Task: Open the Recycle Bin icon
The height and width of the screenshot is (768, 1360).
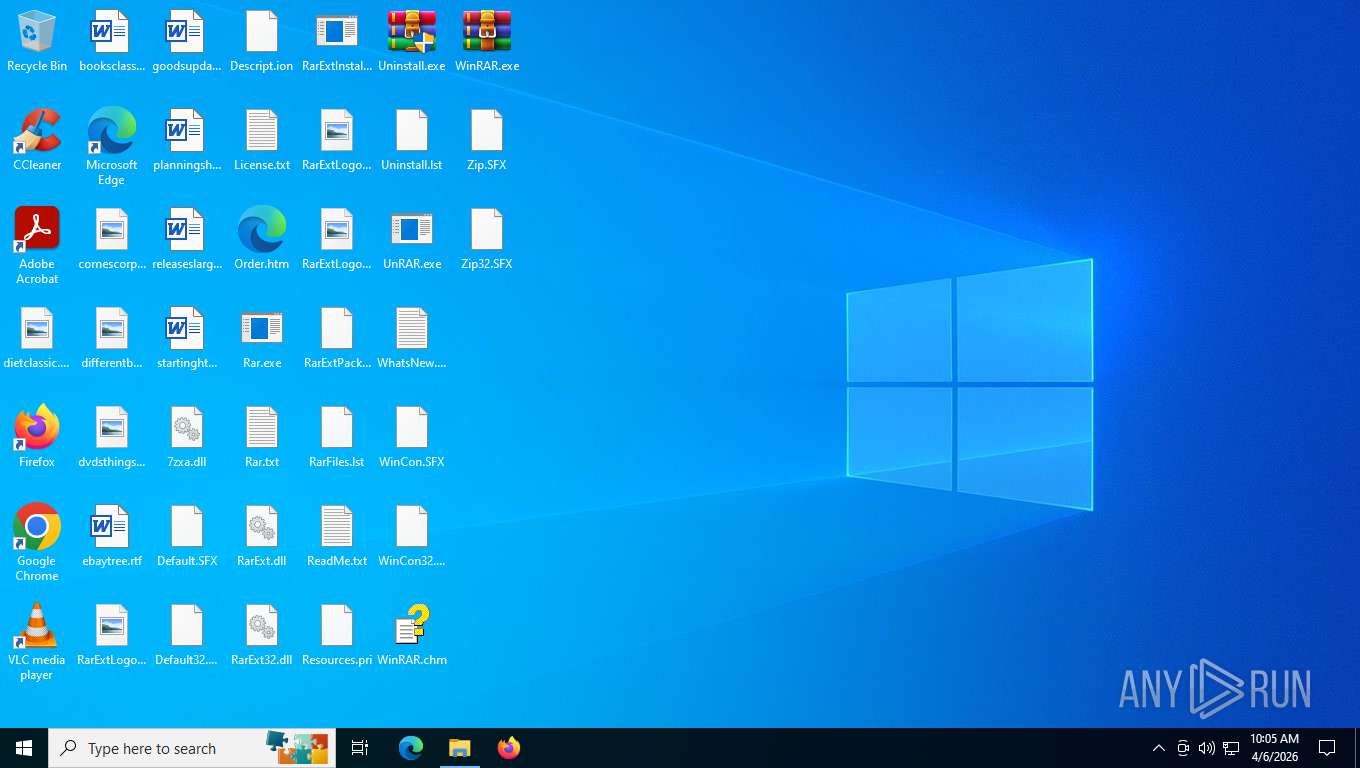Action: click(x=37, y=42)
